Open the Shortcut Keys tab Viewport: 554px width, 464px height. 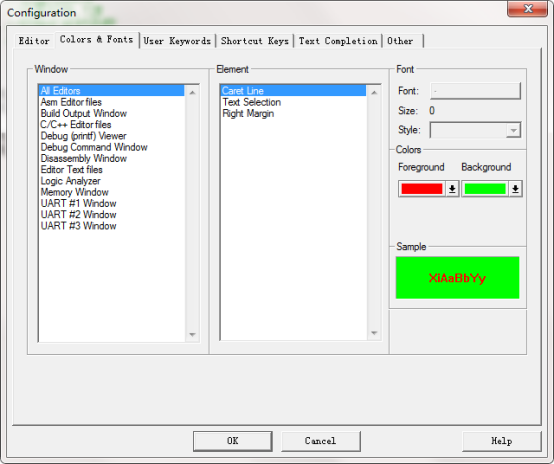point(255,41)
